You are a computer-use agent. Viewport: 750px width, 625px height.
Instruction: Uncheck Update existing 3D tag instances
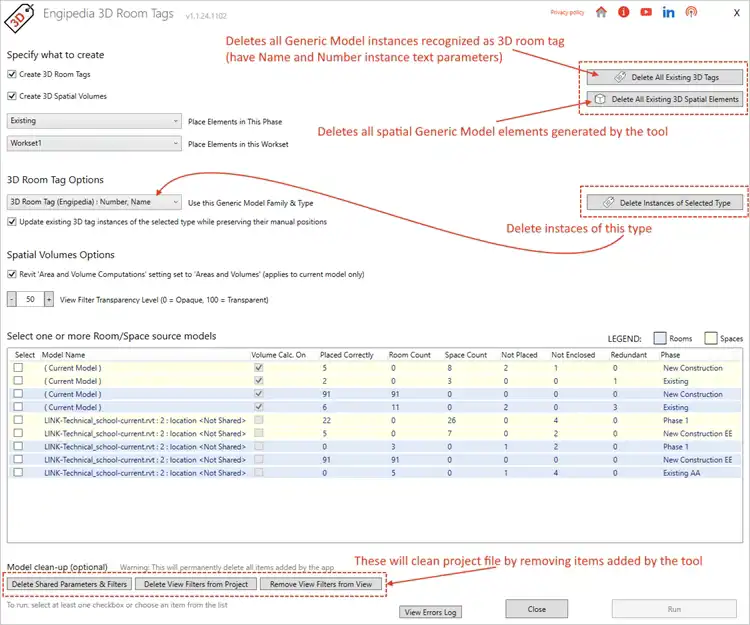tap(12, 222)
